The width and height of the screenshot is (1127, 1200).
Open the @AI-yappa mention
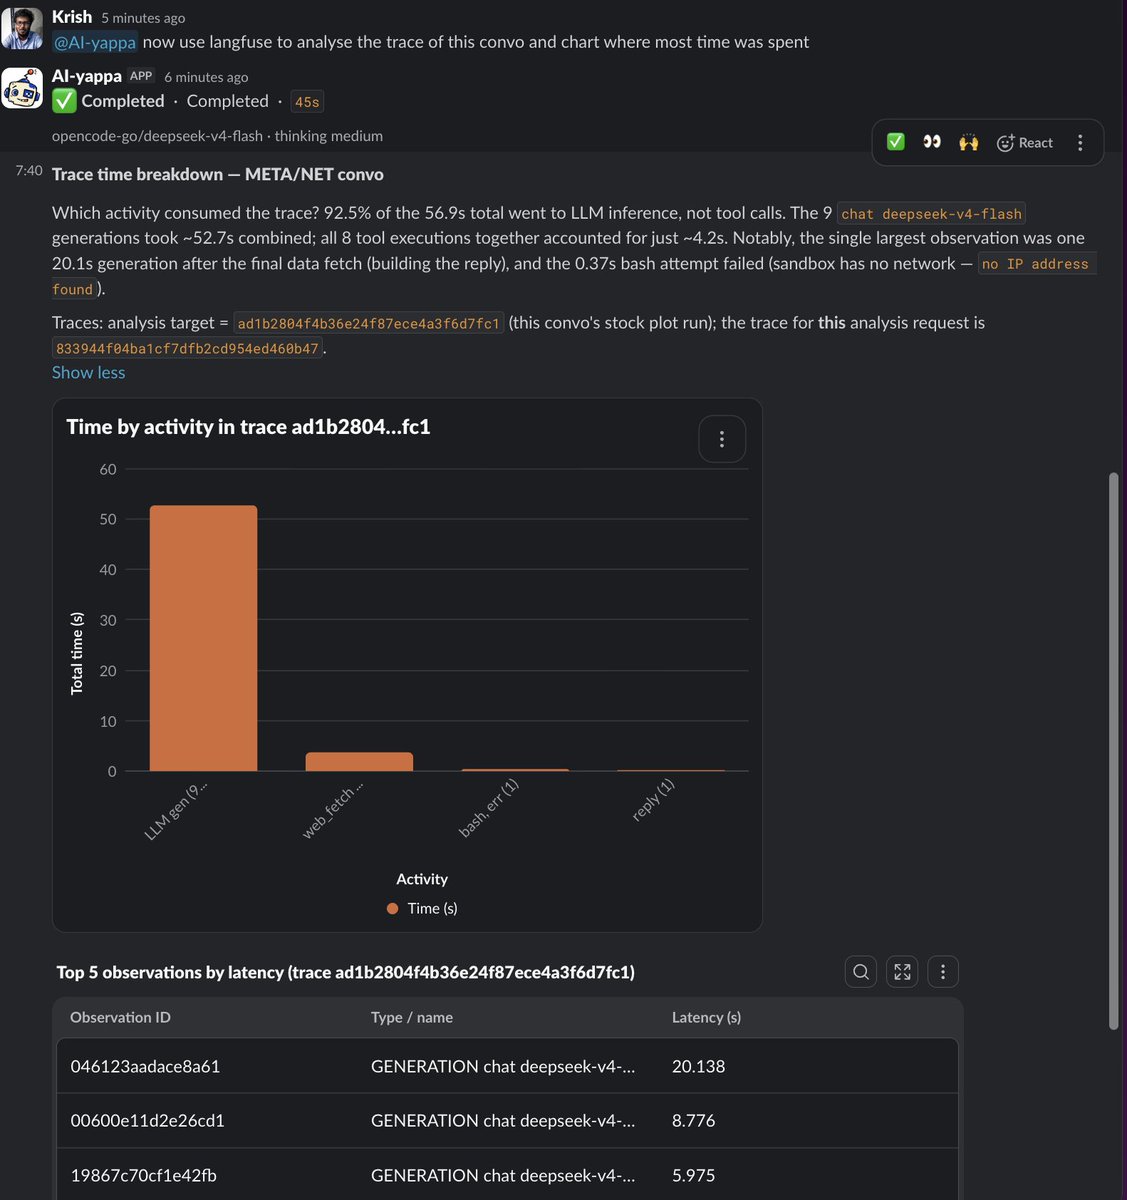[x=95, y=42]
